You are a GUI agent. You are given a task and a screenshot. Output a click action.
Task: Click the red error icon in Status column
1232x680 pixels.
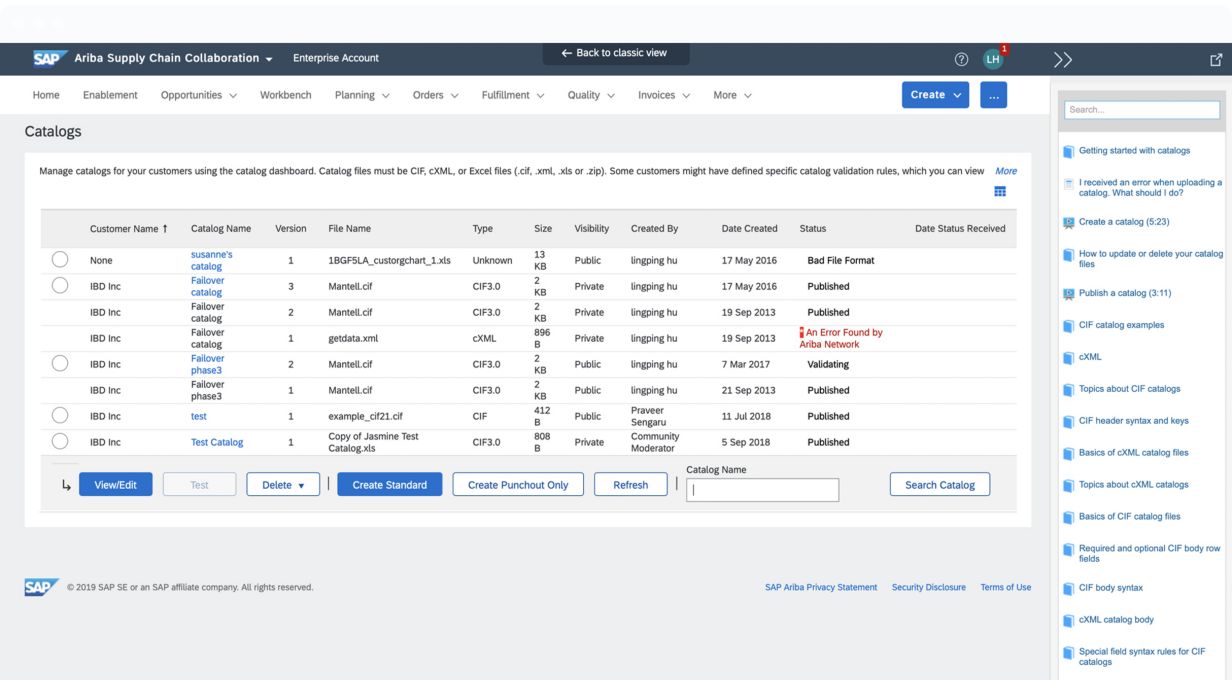pyautogui.click(x=802, y=333)
